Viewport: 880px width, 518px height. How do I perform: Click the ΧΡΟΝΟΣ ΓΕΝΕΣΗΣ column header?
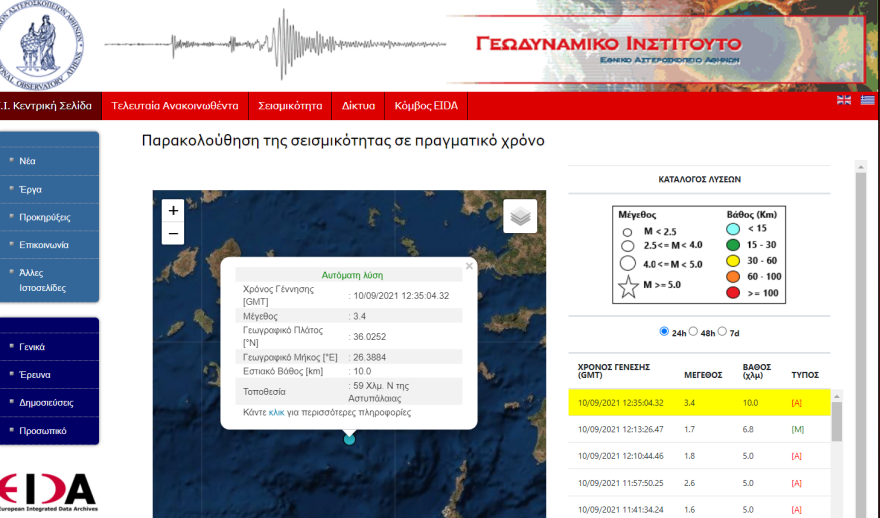point(613,371)
